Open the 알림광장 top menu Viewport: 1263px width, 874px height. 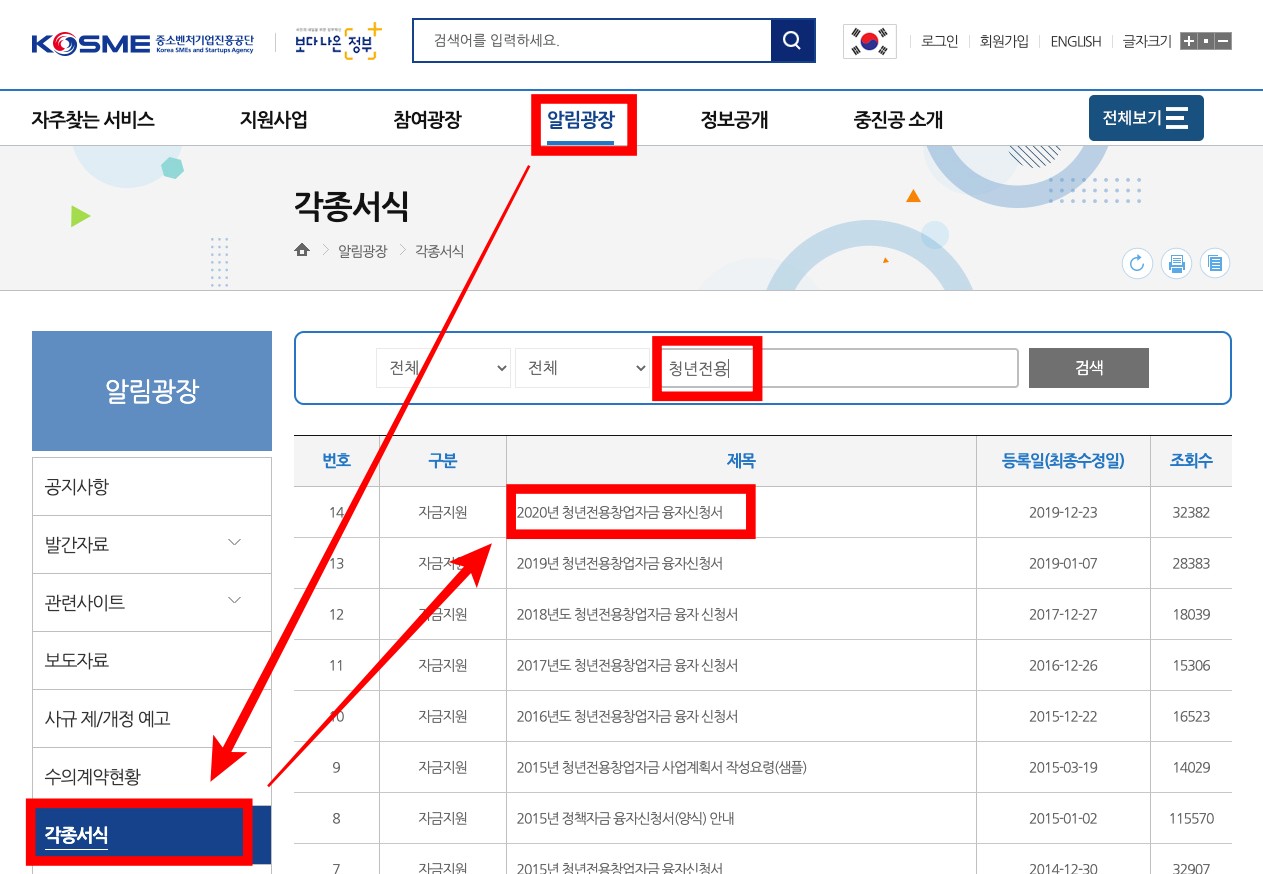(x=580, y=120)
